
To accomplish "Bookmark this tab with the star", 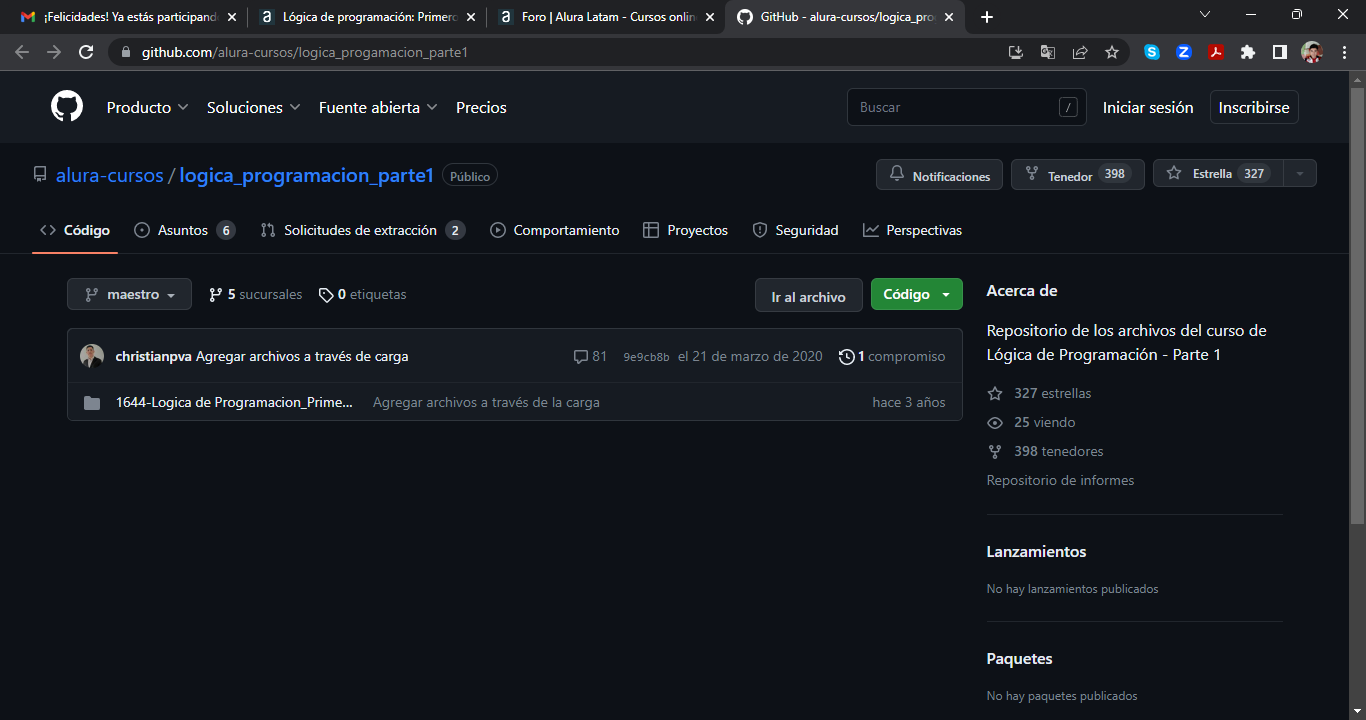I will pos(1112,52).
